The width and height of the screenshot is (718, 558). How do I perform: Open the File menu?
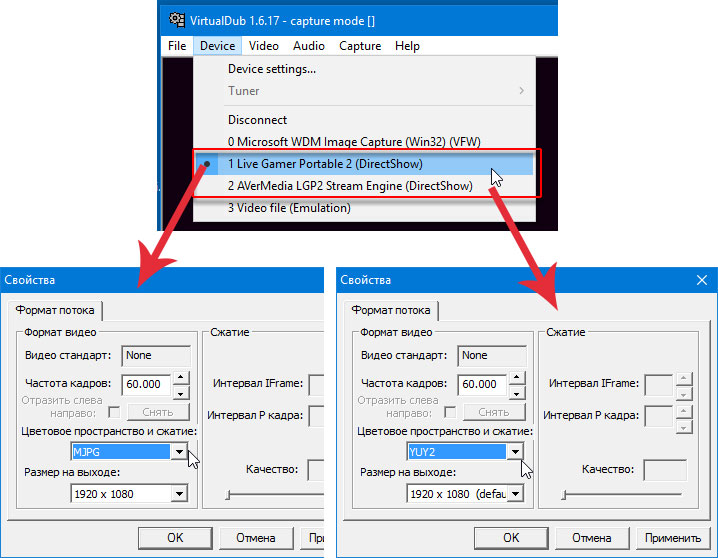177,46
